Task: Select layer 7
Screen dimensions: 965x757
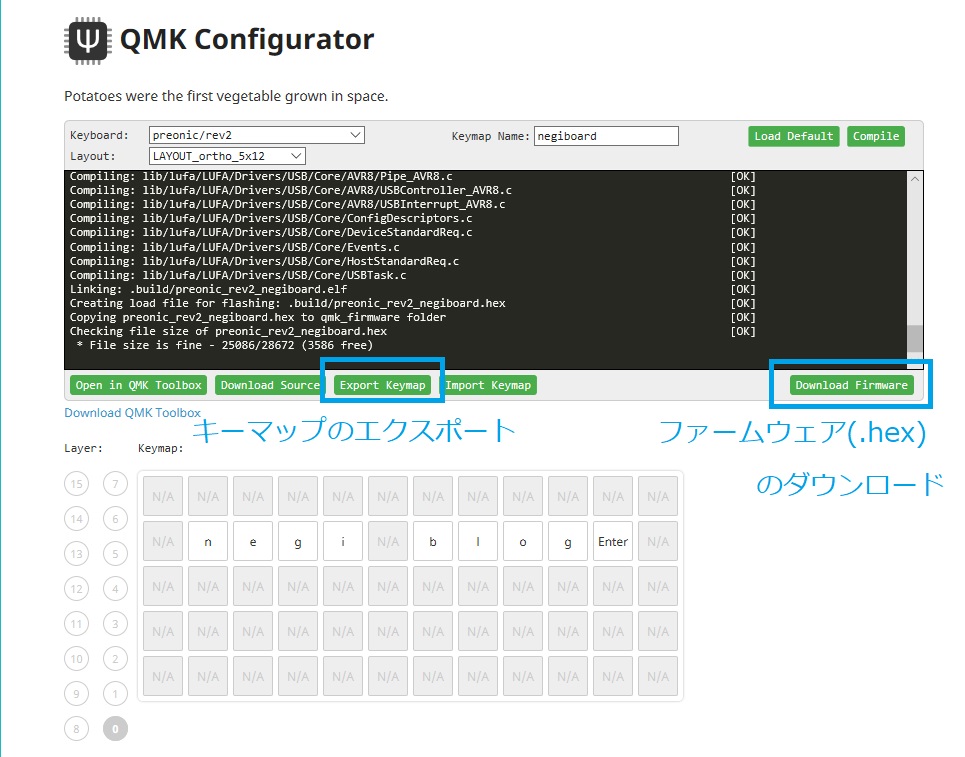Action: [x=115, y=484]
